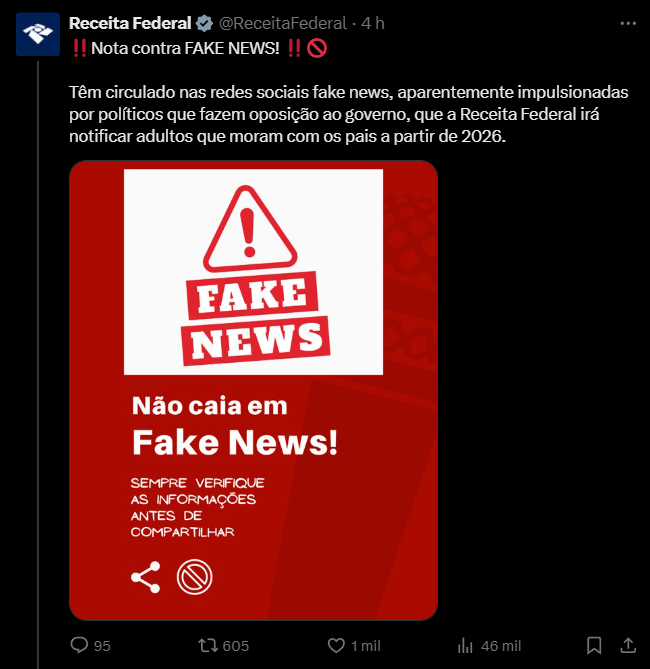Open the @ReceitaFederal handle link
The width and height of the screenshot is (650, 669).
283,23
